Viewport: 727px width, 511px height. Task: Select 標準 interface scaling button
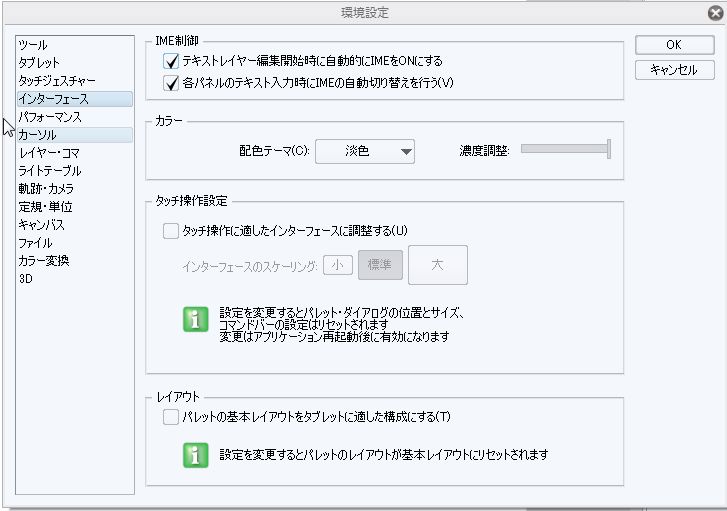point(380,265)
